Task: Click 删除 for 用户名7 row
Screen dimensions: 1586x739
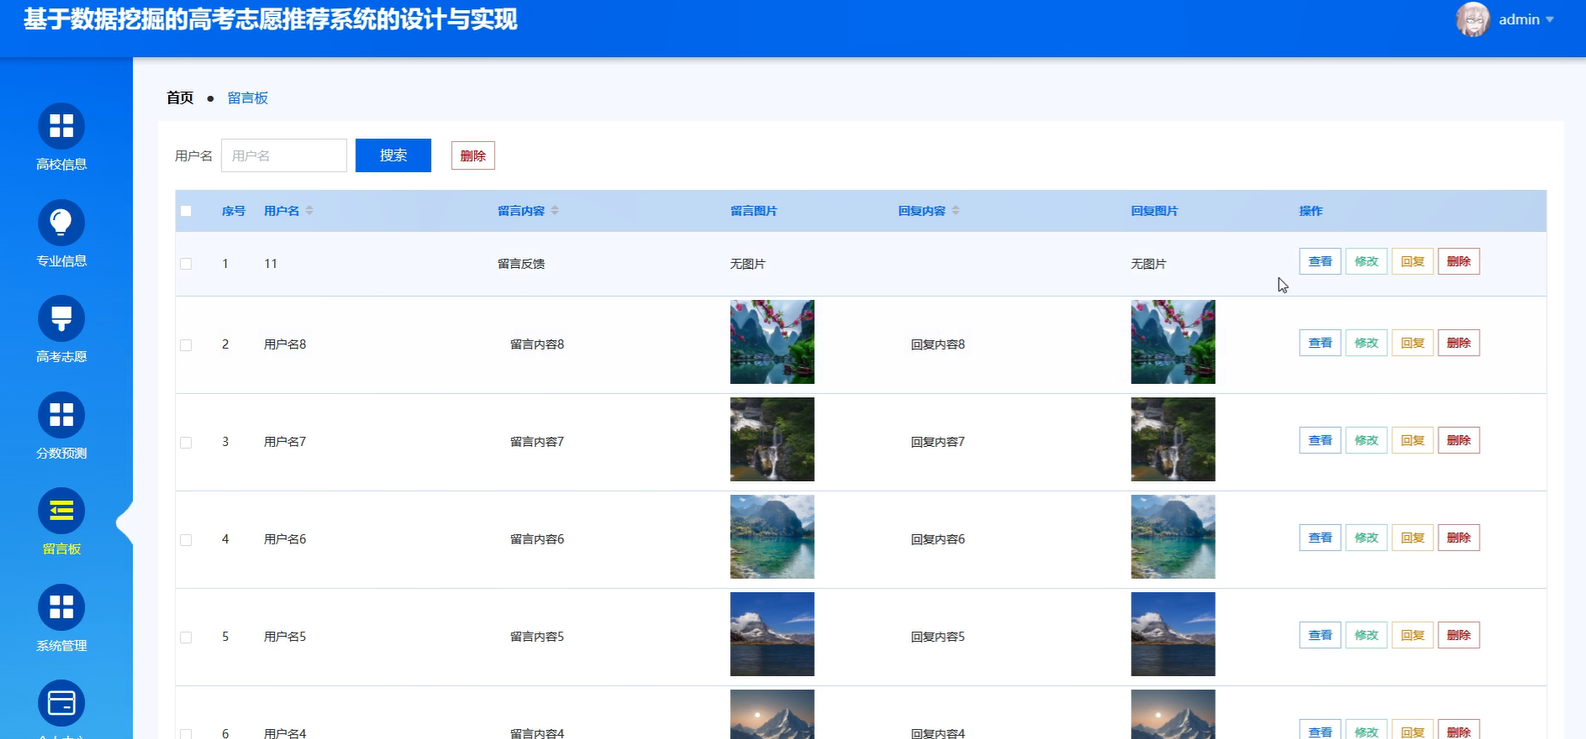Action: pos(1458,440)
